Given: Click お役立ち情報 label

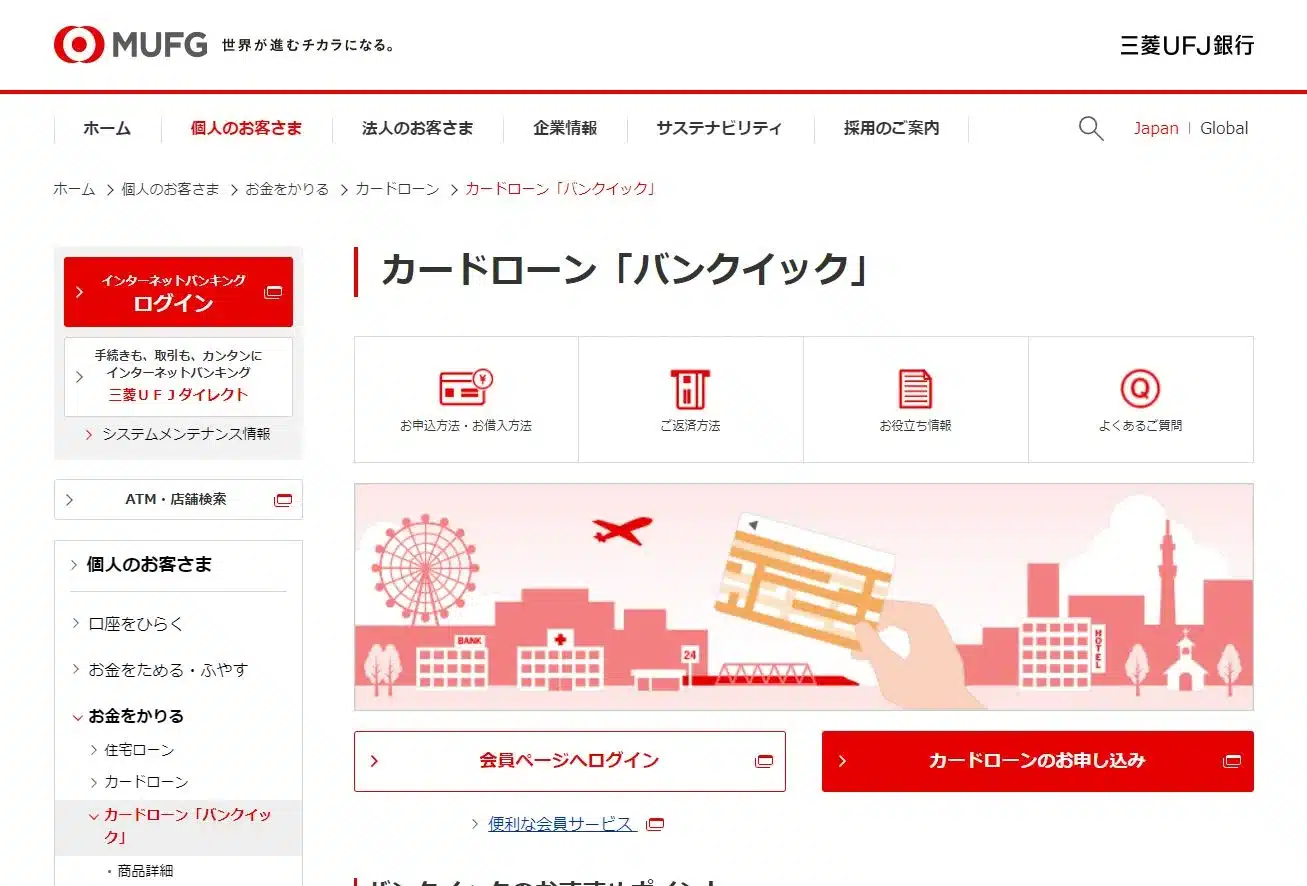Looking at the screenshot, I should [x=915, y=426].
